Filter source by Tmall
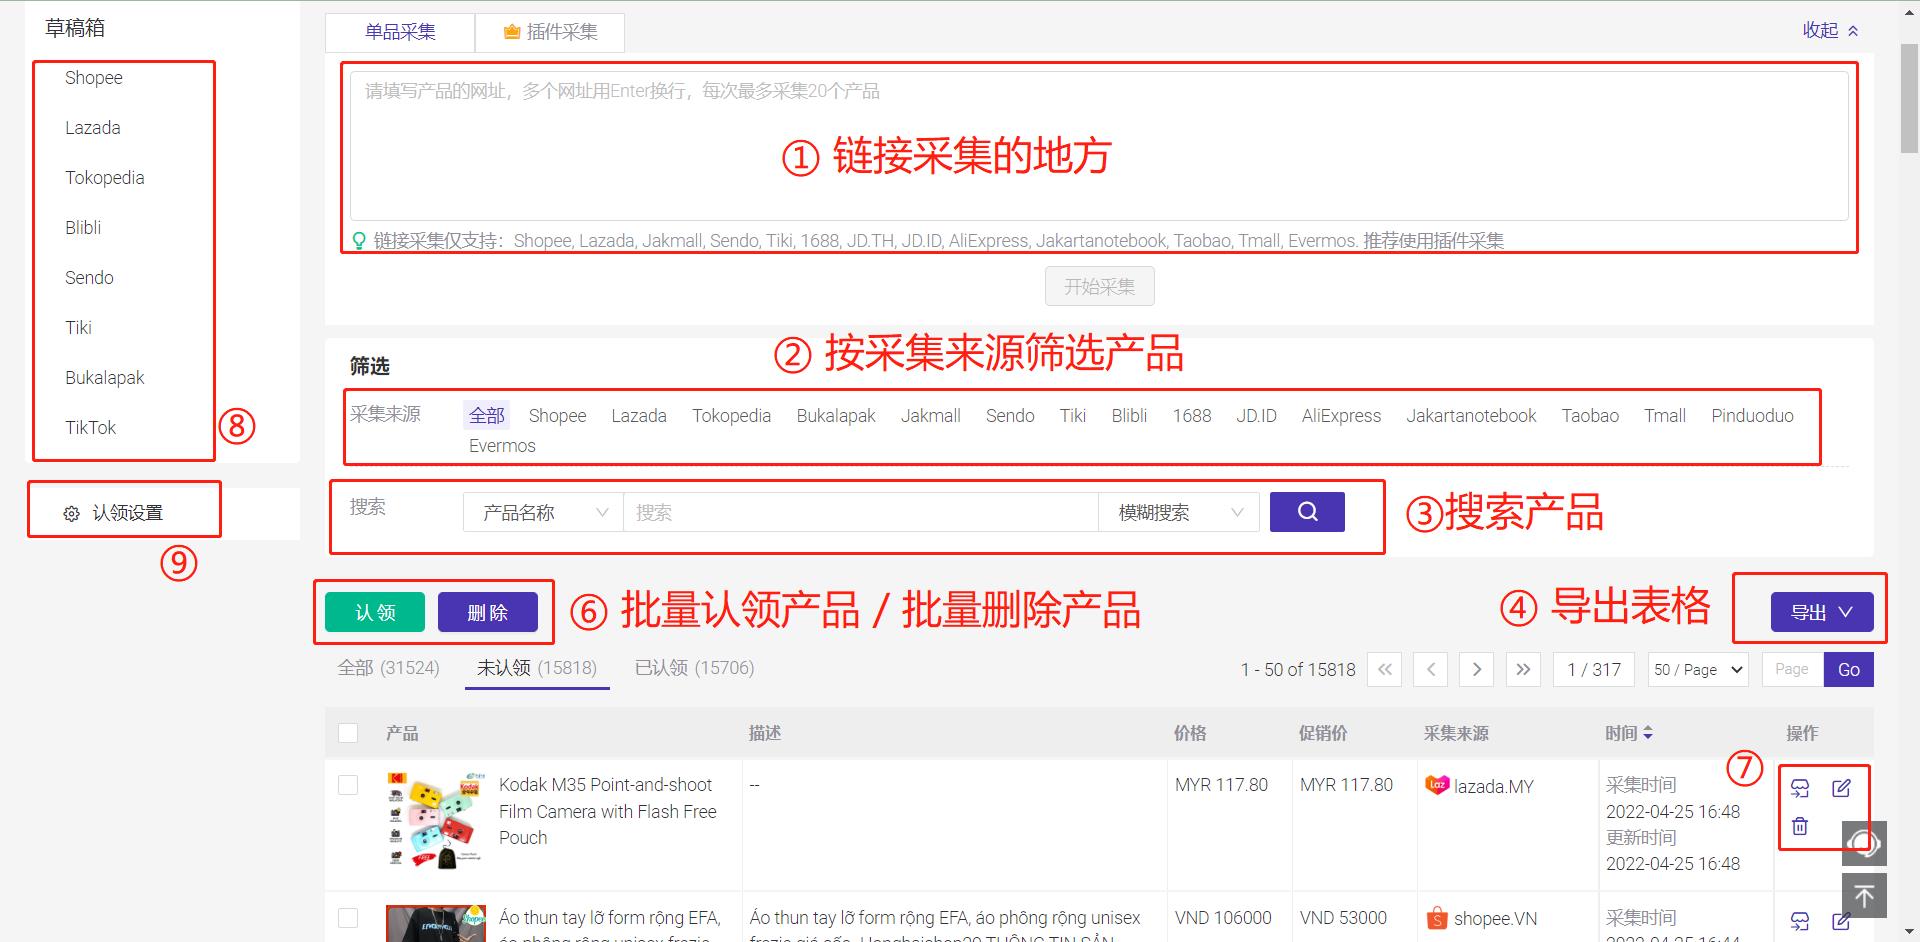This screenshot has width=1920, height=942. 1665,415
